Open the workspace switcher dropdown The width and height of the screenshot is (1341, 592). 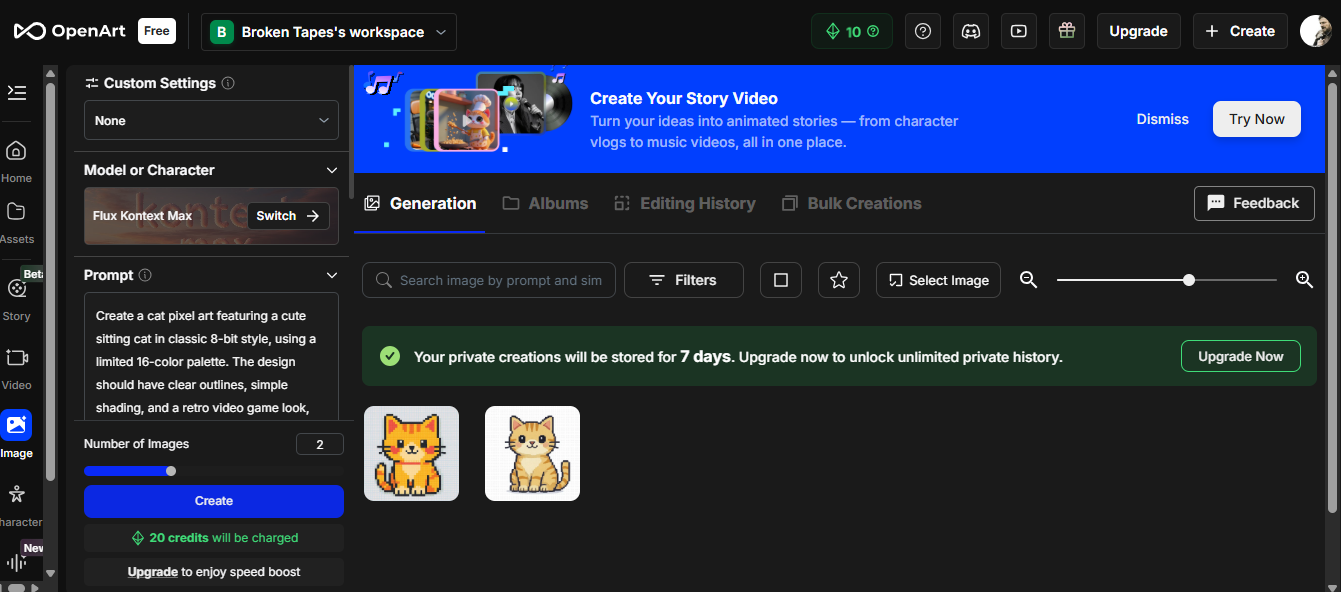point(329,32)
